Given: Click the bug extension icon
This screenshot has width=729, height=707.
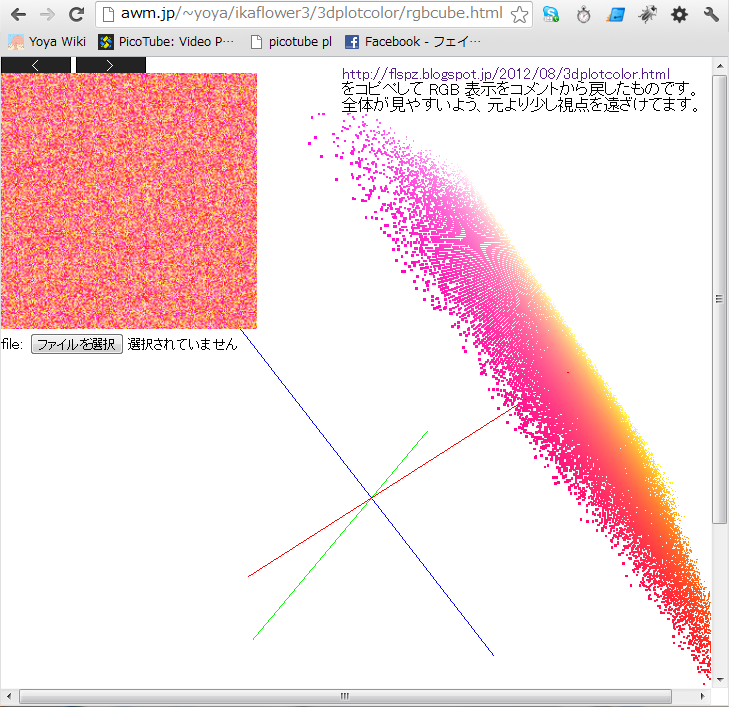Looking at the screenshot, I should tap(647, 15).
